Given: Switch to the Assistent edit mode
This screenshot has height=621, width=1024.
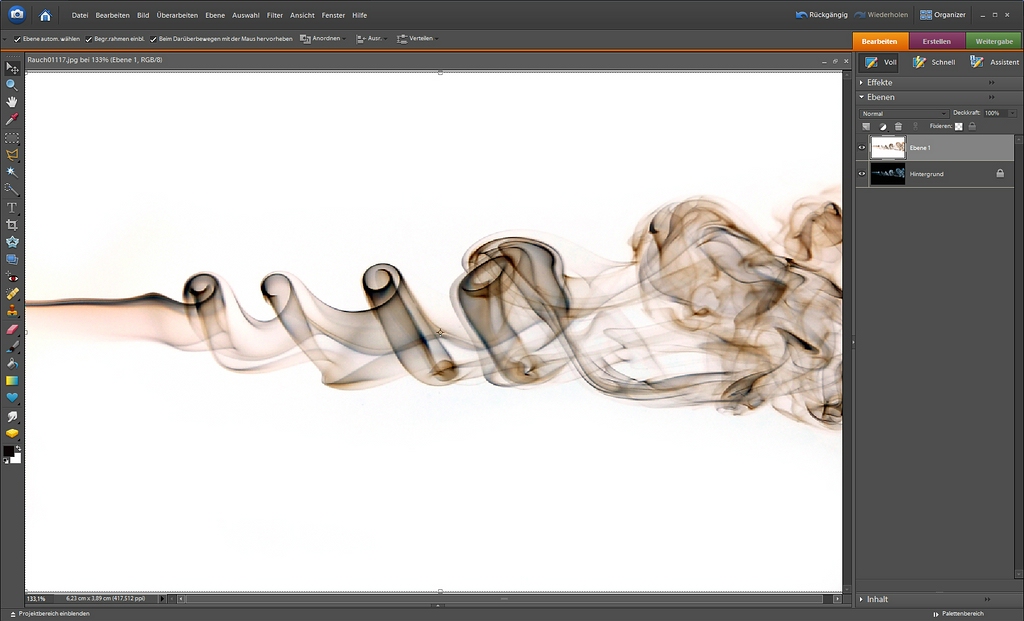Looking at the screenshot, I should click(995, 62).
